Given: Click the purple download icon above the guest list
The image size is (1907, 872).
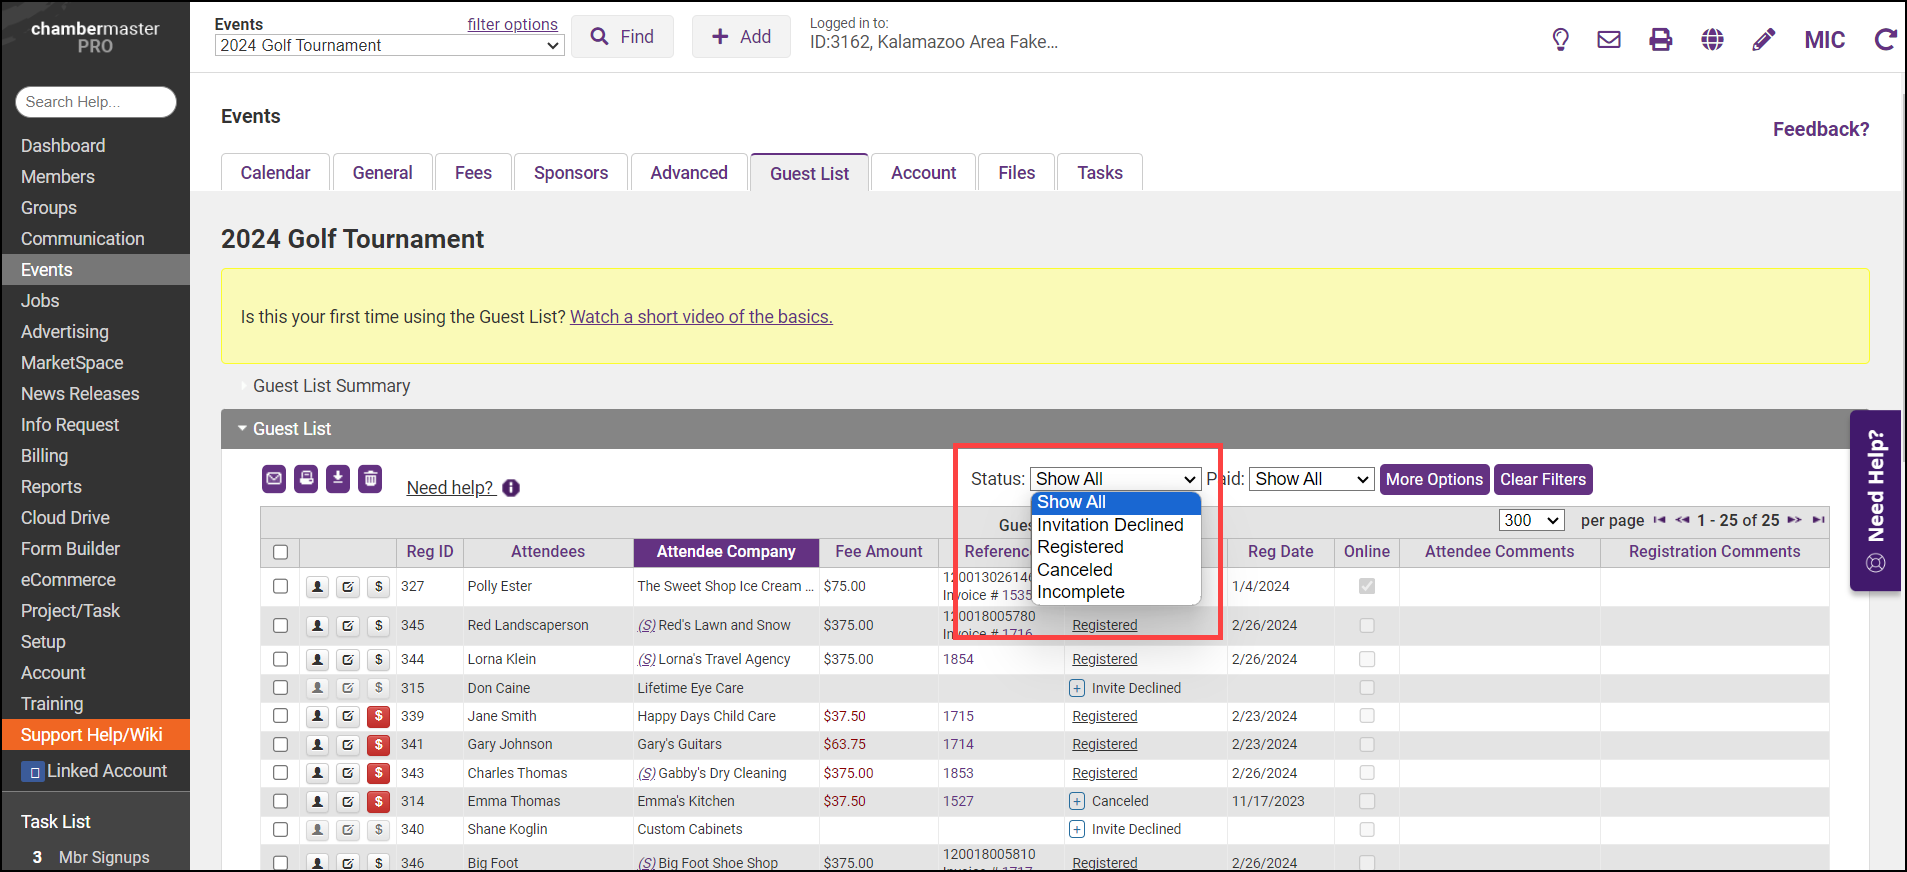Looking at the screenshot, I should [x=338, y=479].
